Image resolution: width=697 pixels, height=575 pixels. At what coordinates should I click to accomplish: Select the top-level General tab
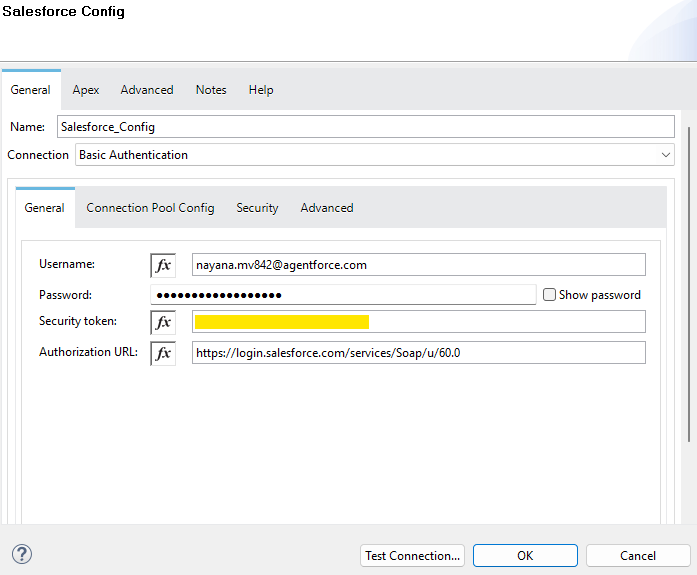tap(31, 90)
